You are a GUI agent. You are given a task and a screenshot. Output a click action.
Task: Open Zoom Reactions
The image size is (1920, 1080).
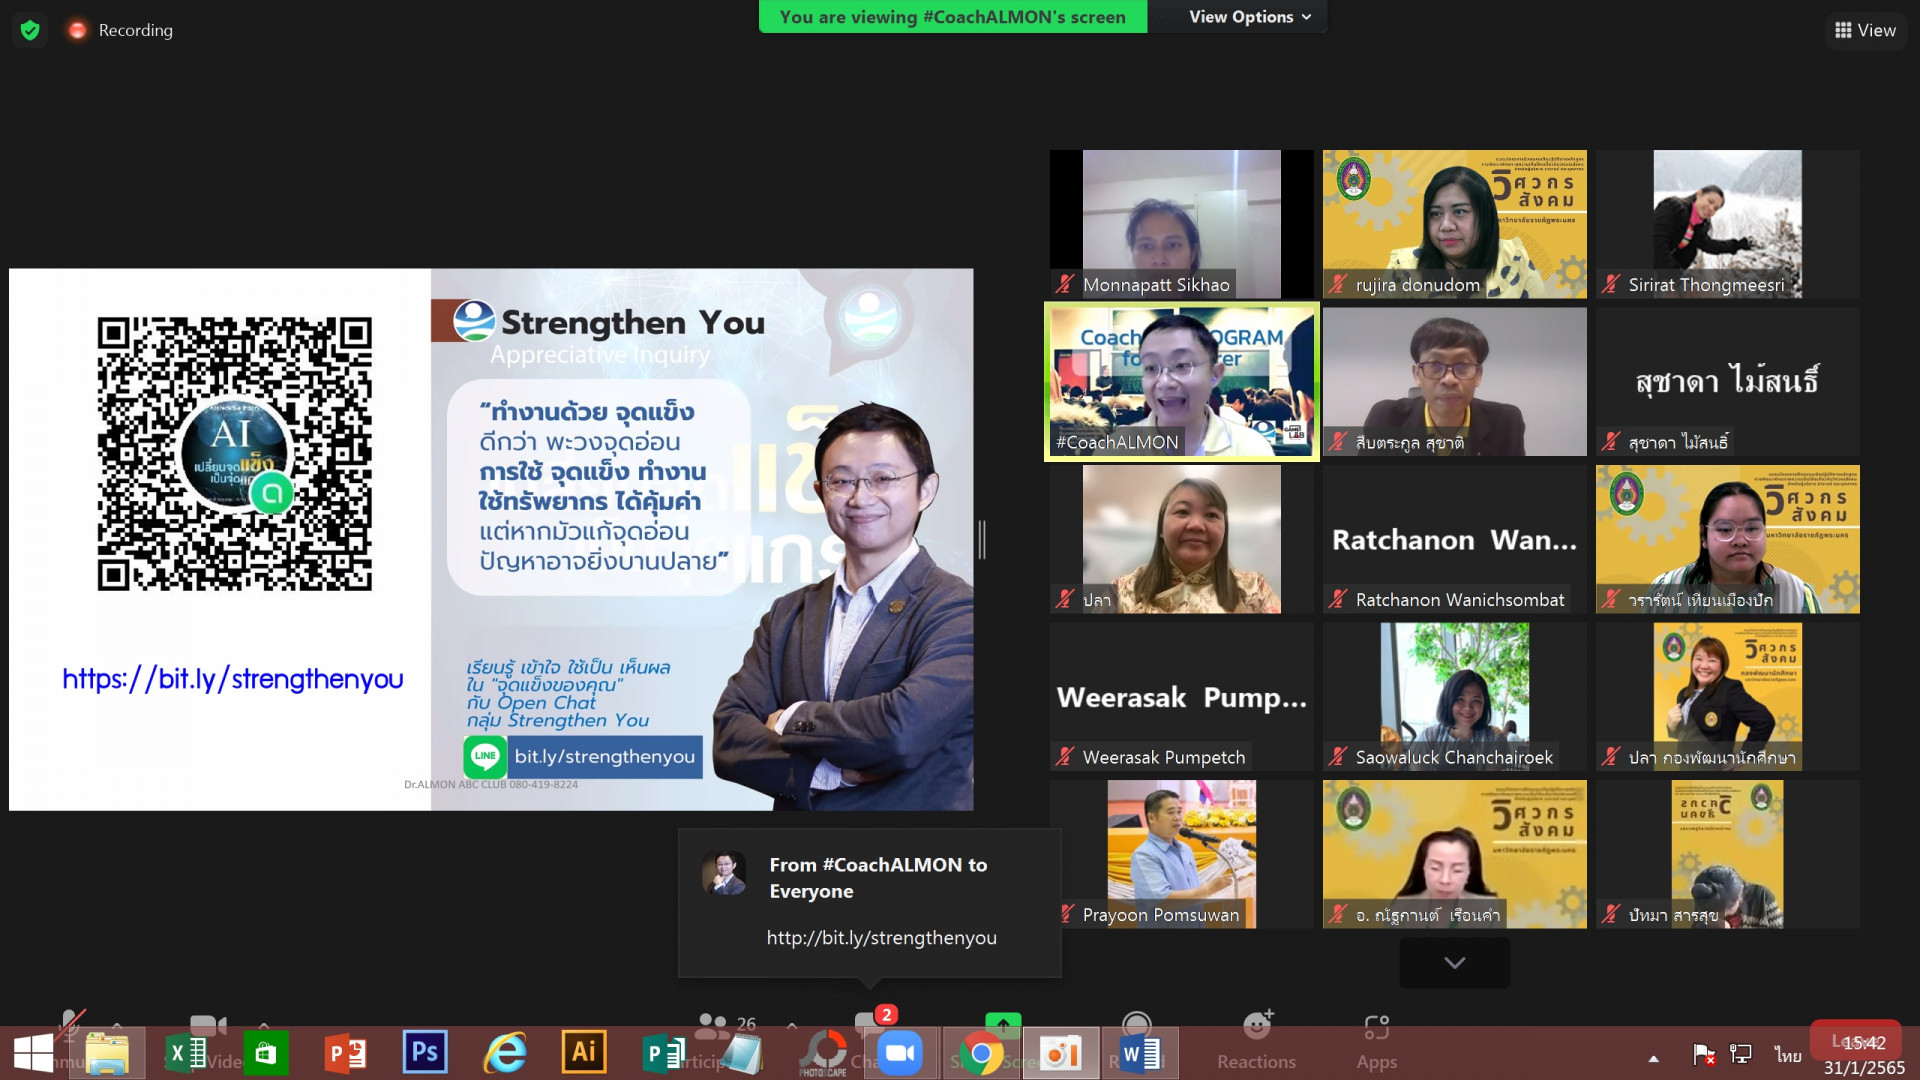[x=1256, y=1040]
